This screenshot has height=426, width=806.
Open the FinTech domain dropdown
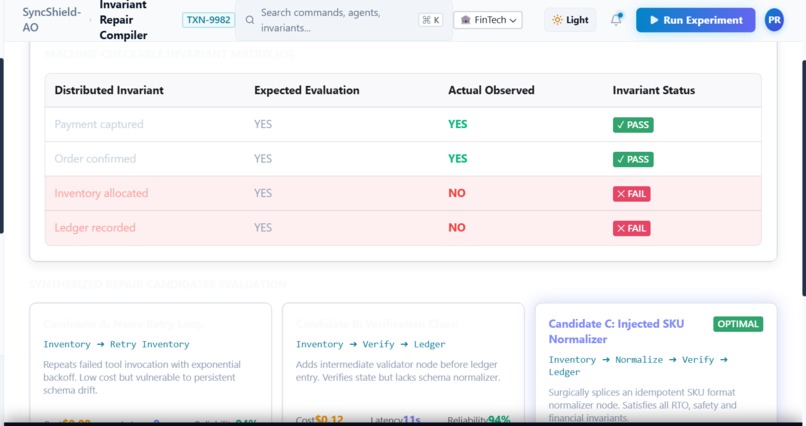click(x=488, y=20)
